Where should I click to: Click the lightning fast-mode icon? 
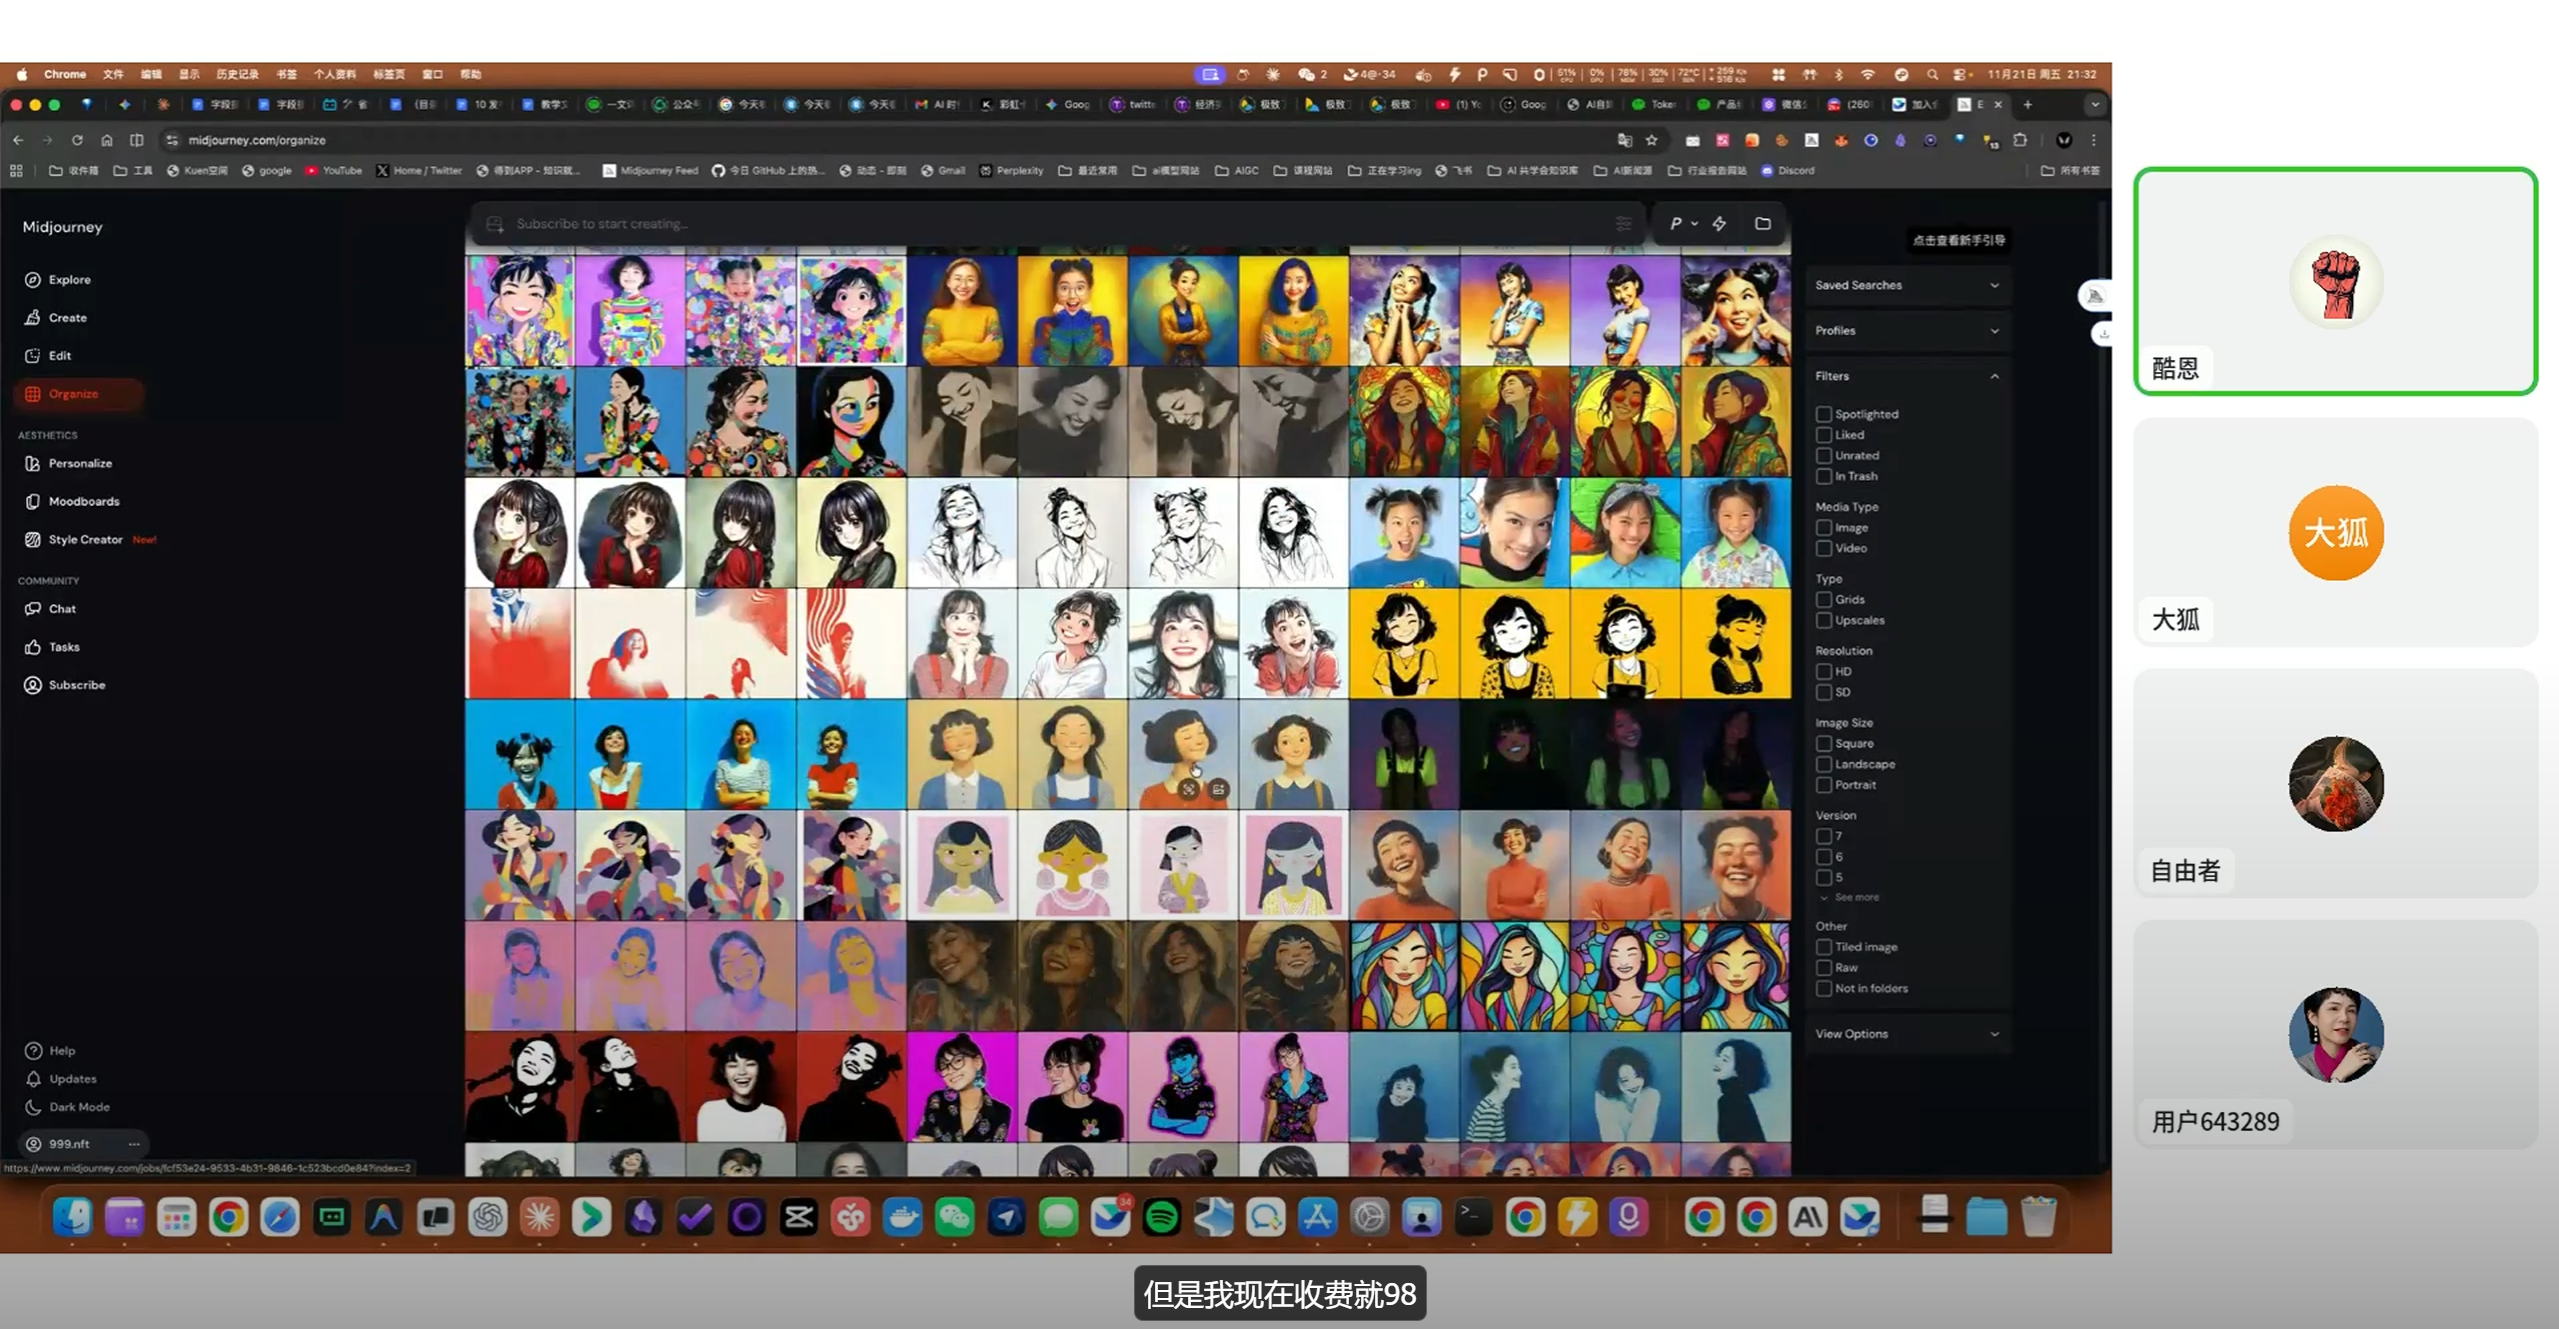coord(1719,224)
